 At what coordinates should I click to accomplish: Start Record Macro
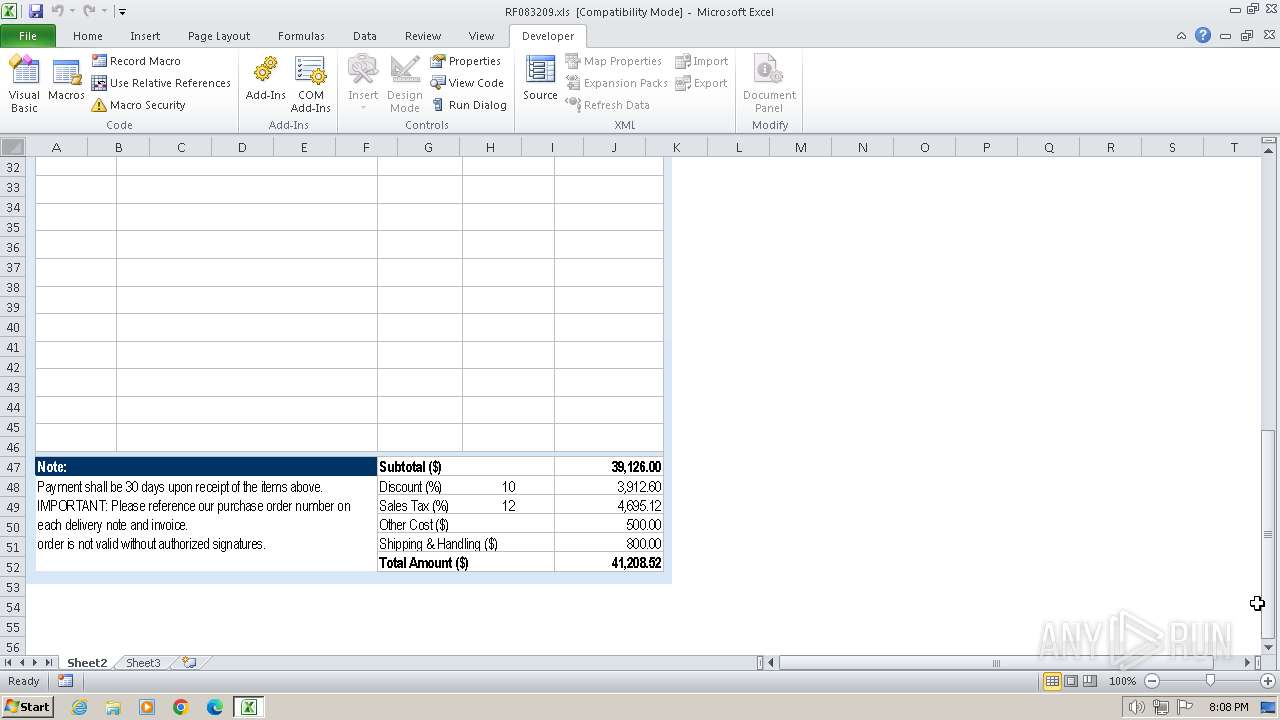136,61
